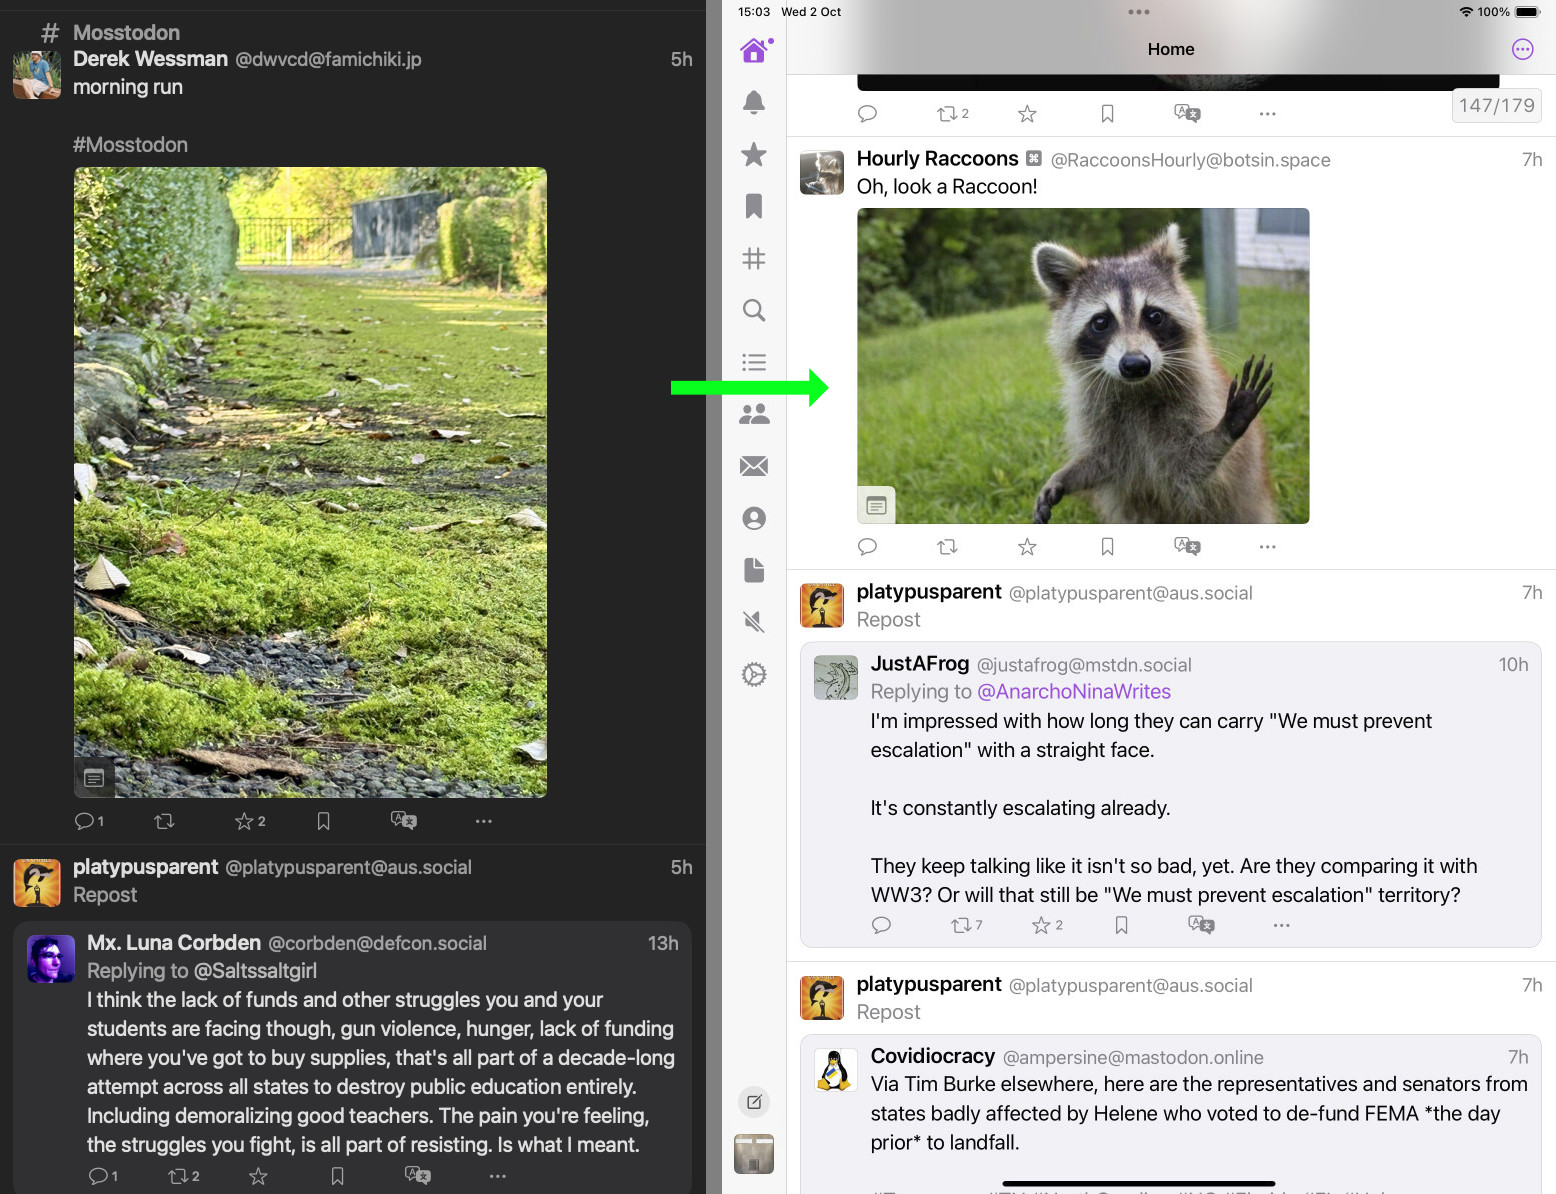Favorite Mx. Luna Corbden's post
Screen dimensions: 1556x1194
258,1176
